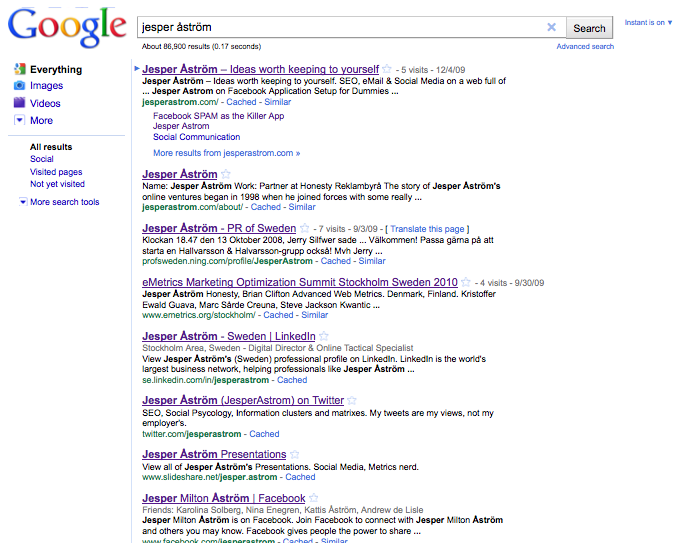Click 5 visits - 12/4/09 text
Image resolution: width=692 pixels, height=543 pixels.
433,70
